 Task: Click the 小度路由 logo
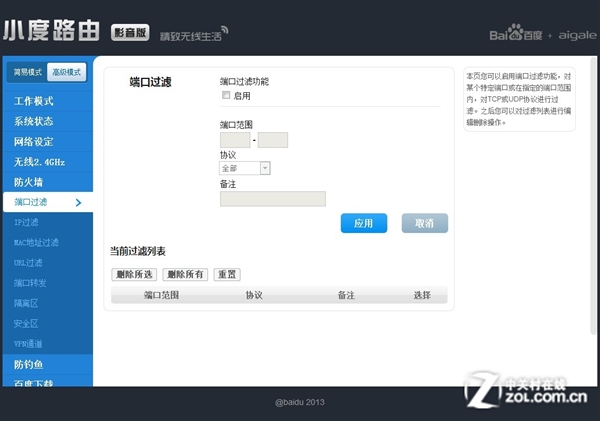point(51,30)
